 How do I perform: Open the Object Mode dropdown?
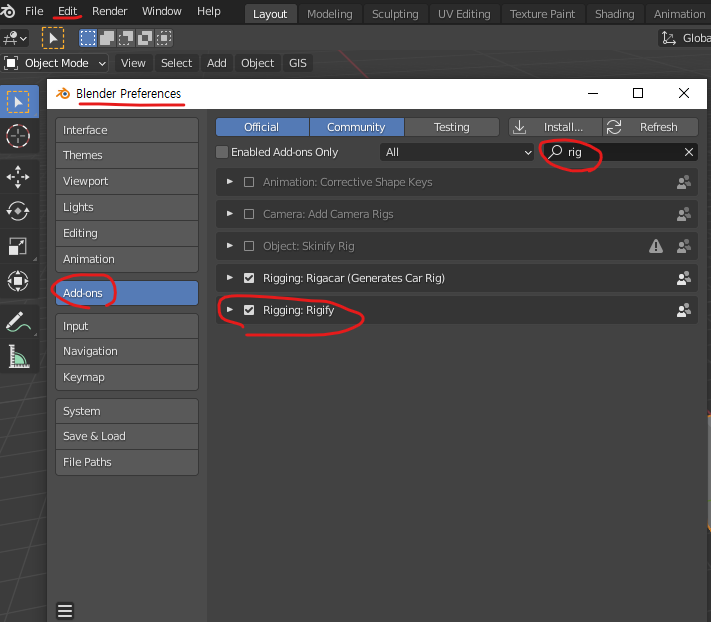pos(55,63)
